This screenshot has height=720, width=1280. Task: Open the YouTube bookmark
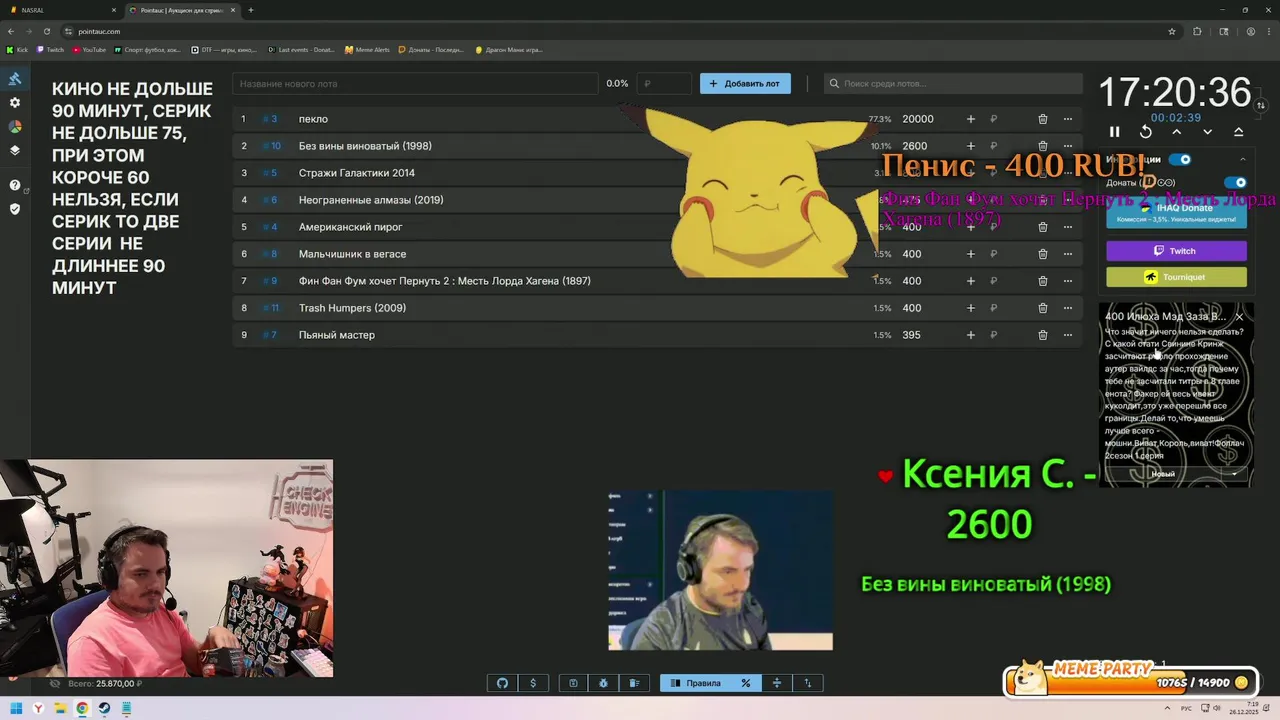pos(88,49)
